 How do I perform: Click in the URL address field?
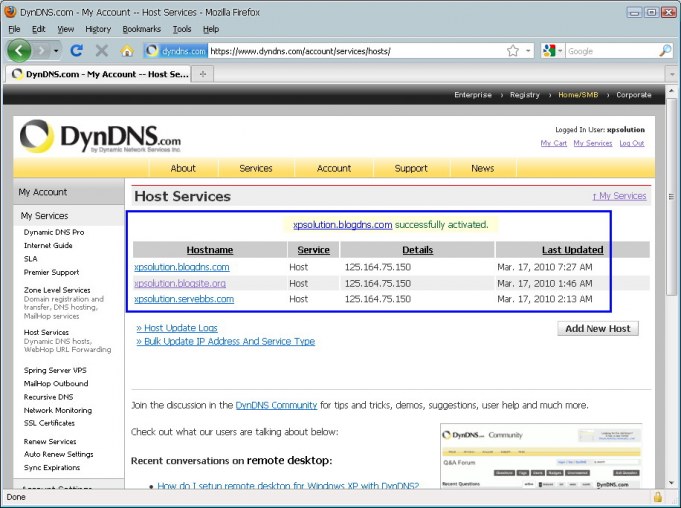click(x=356, y=51)
